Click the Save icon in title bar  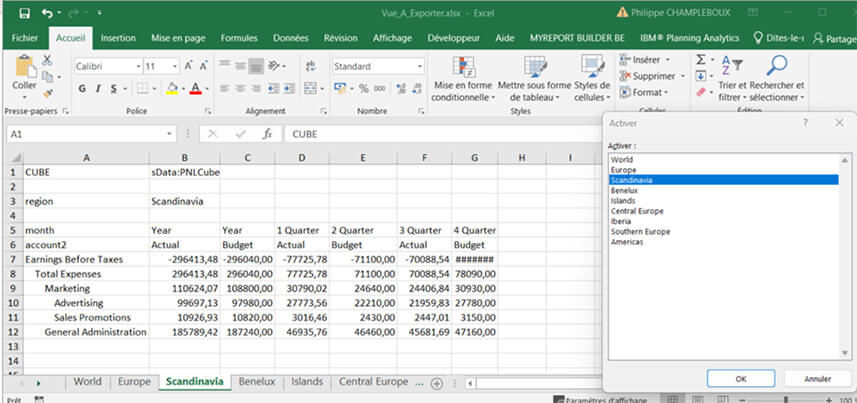click(x=25, y=14)
